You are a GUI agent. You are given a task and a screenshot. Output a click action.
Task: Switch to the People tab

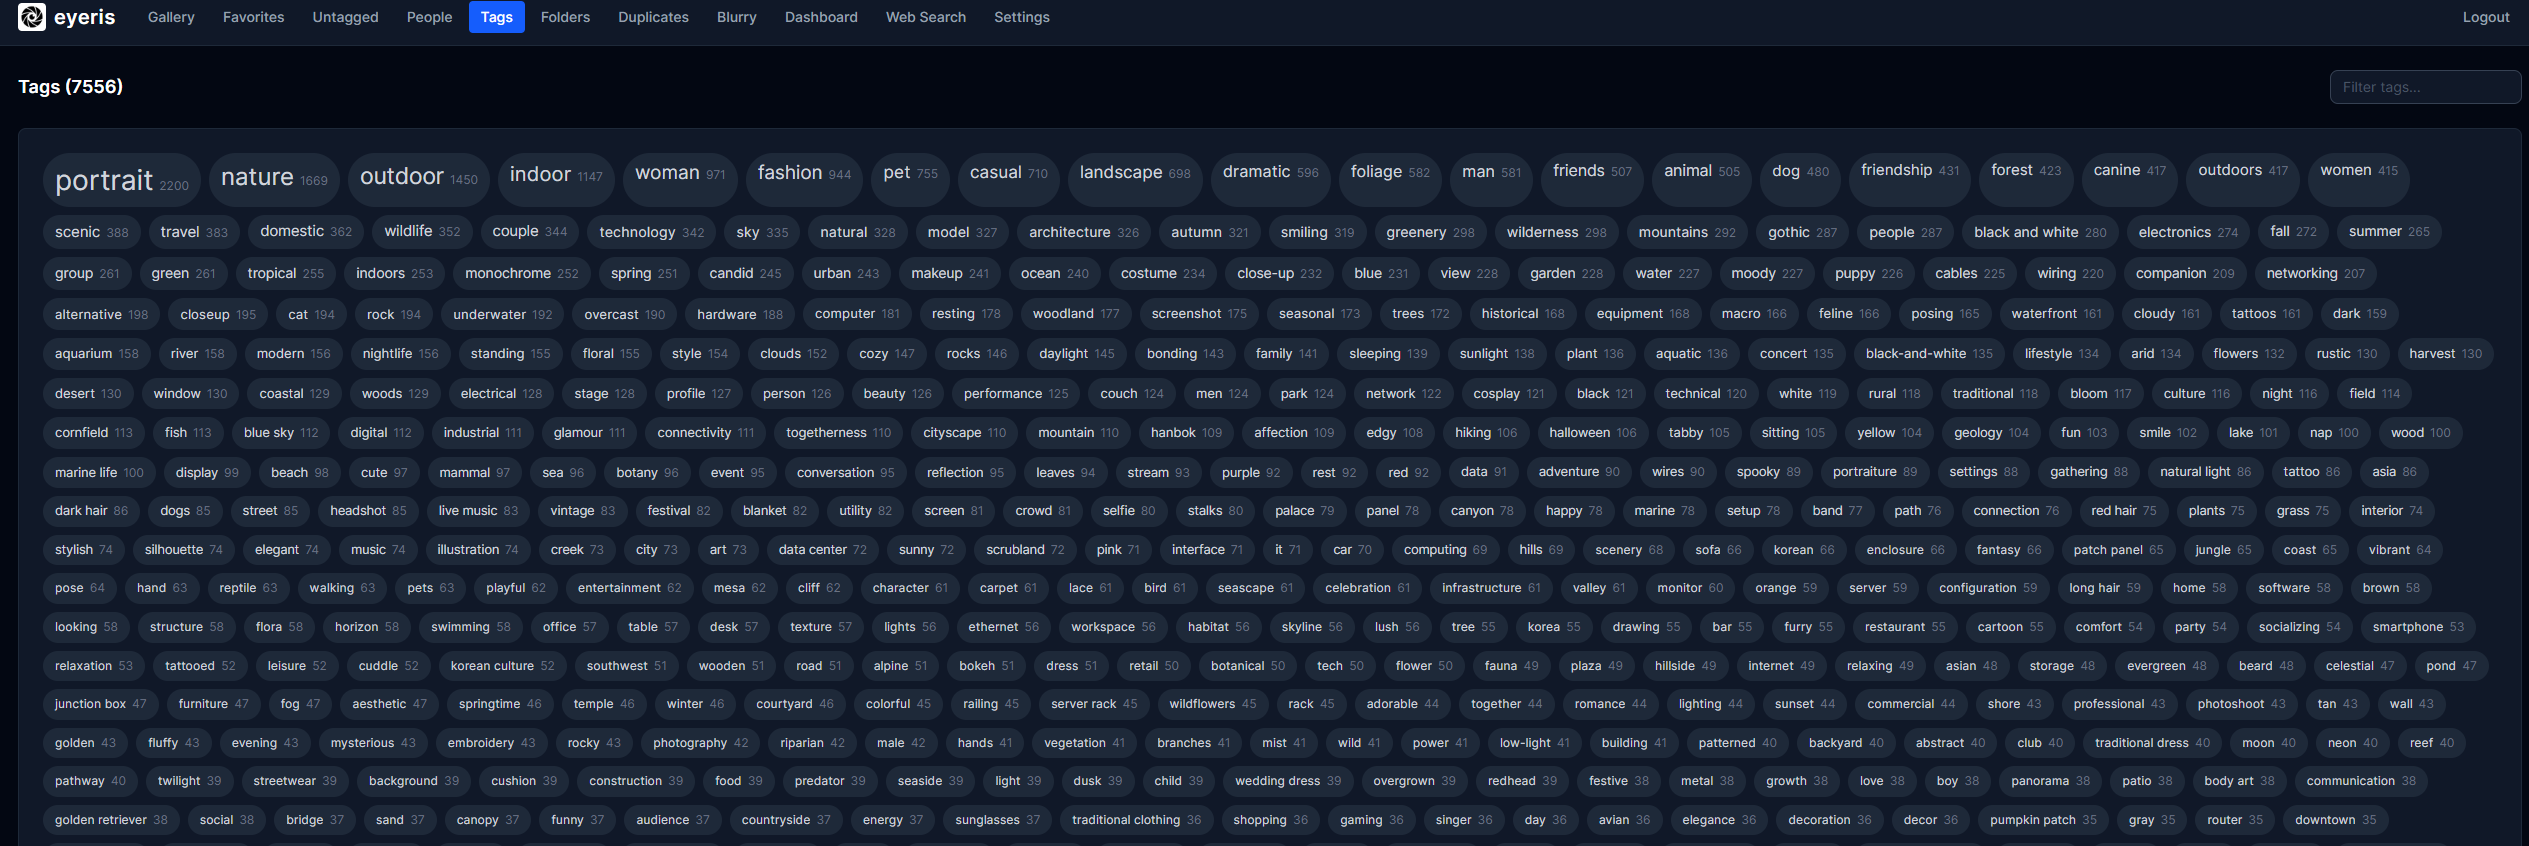tap(429, 17)
